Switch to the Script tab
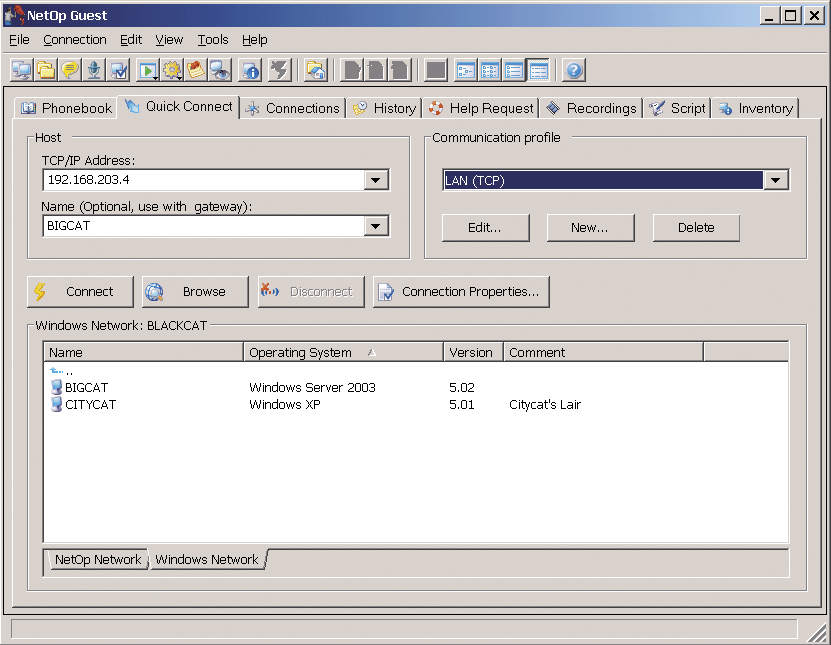This screenshot has height=645, width=831. pos(678,108)
